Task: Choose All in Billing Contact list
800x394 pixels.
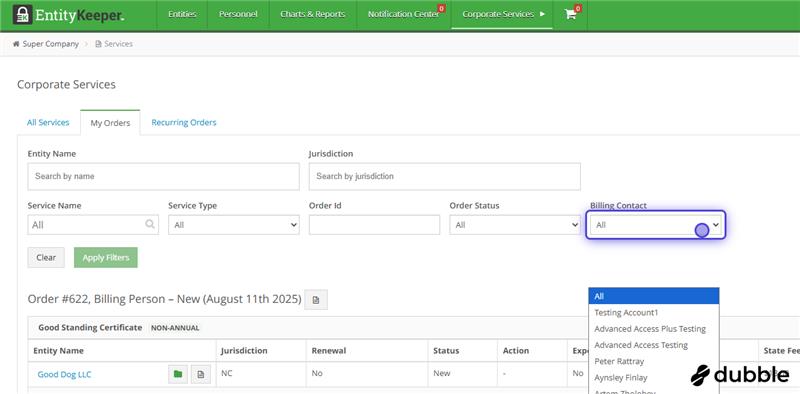Action: 654,296
